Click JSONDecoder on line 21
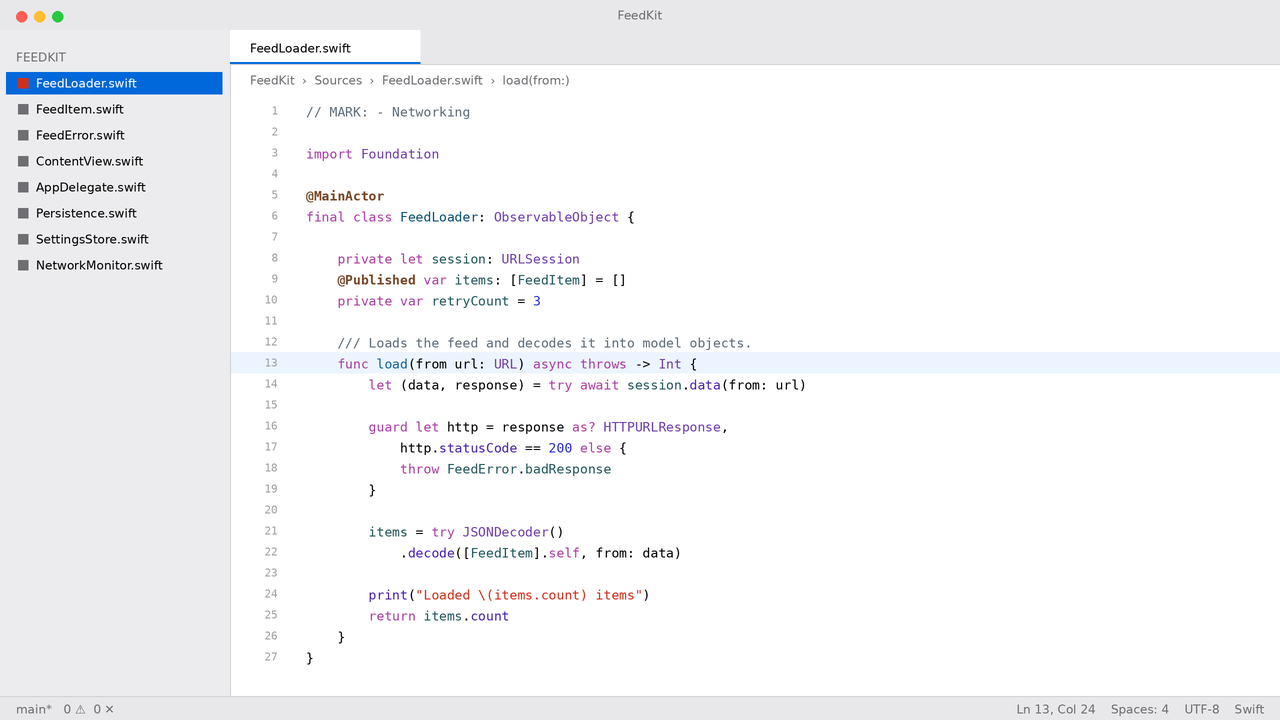Screen dimensions: 1280x720 (x=505, y=532)
